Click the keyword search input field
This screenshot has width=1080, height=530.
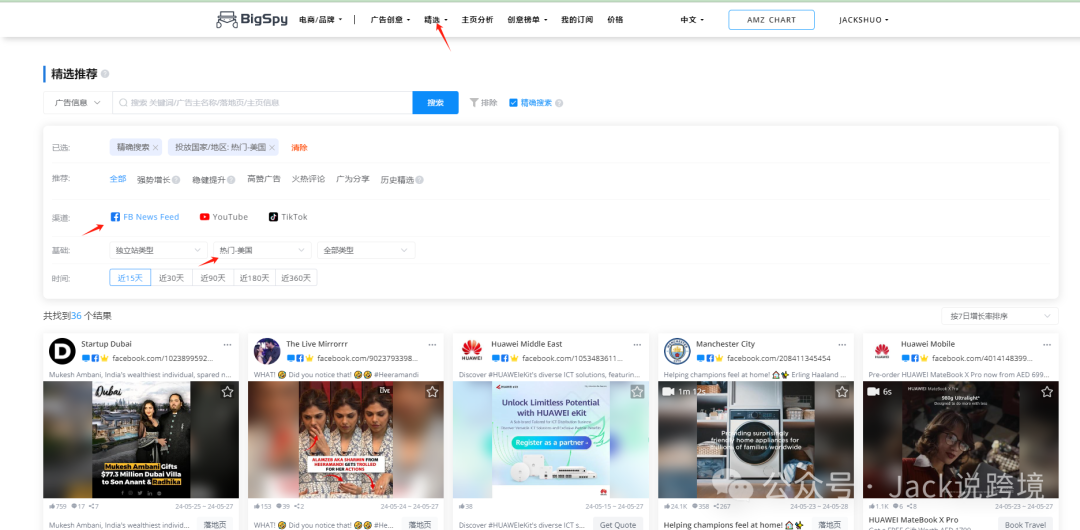[x=265, y=103]
